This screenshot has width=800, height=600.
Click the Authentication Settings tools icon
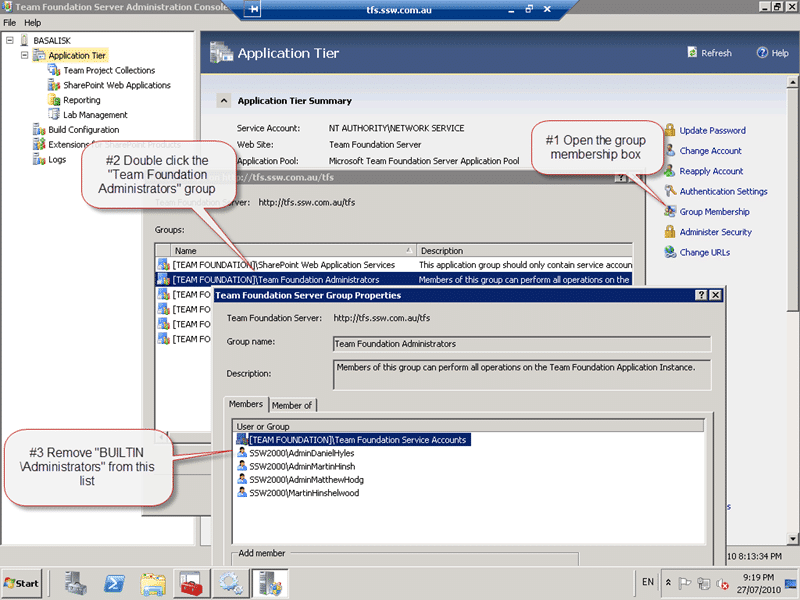click(x=670, y=191)
